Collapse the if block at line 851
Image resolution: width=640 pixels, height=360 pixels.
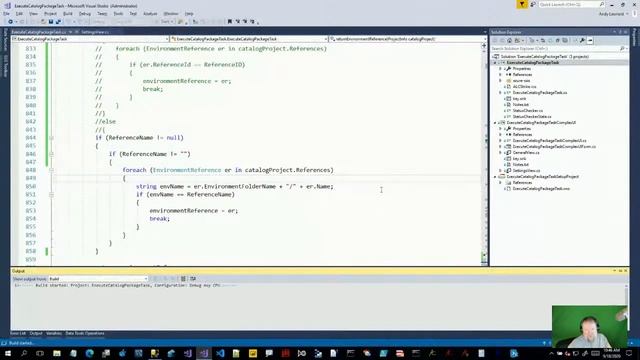tap(51, 195)
